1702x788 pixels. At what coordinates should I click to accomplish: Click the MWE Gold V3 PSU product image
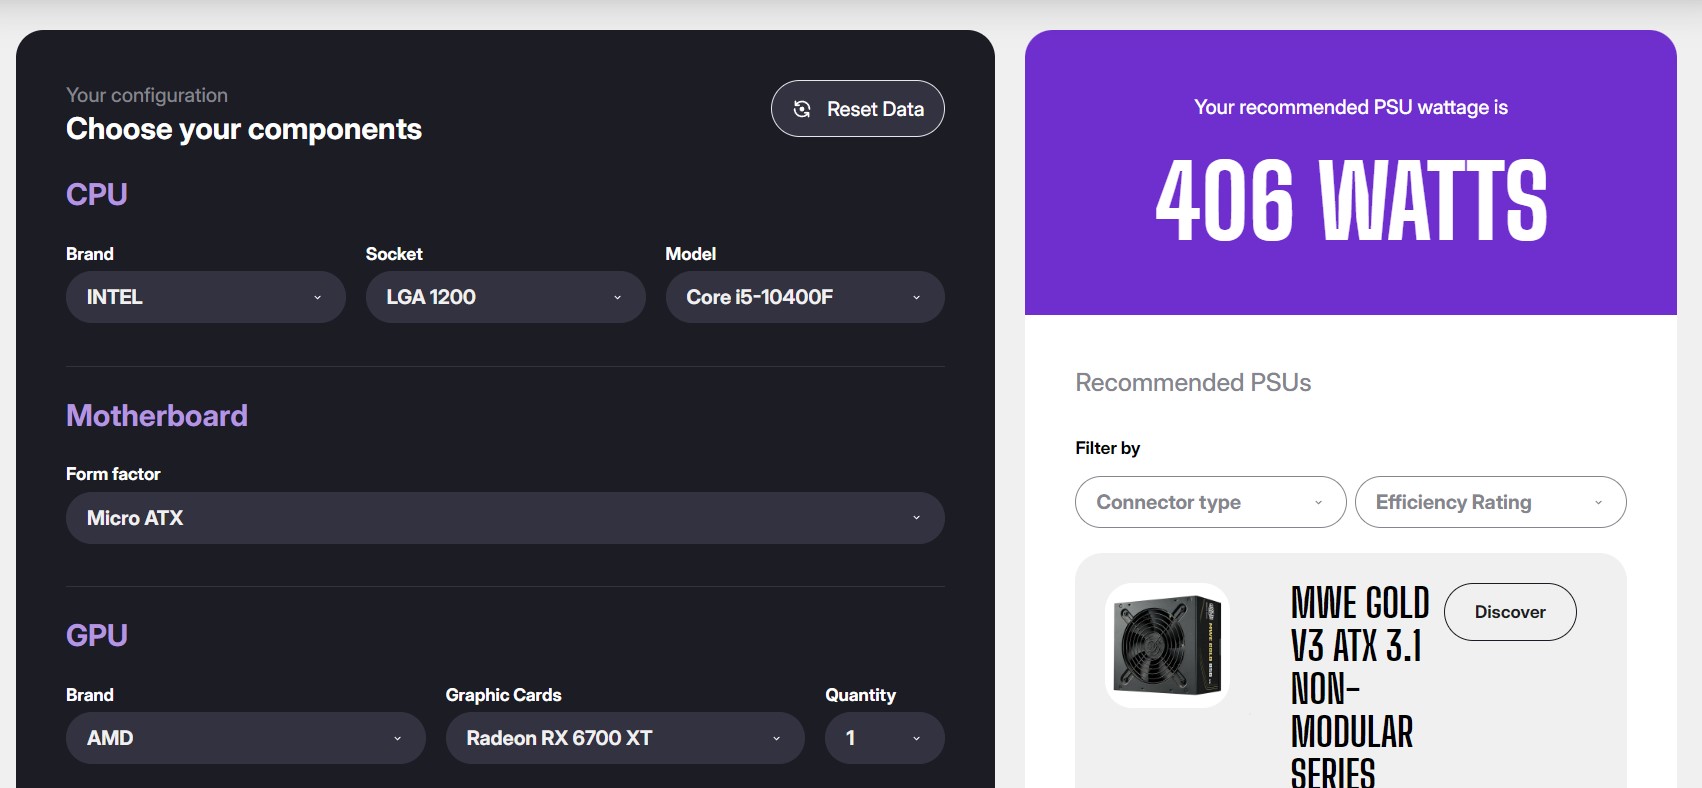pos(1167,645)
